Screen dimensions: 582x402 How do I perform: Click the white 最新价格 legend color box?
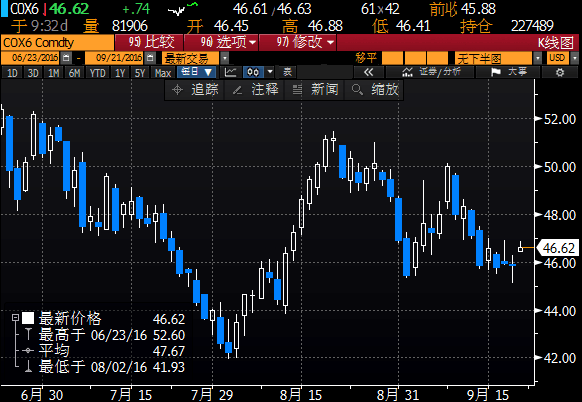pos(28,318)
